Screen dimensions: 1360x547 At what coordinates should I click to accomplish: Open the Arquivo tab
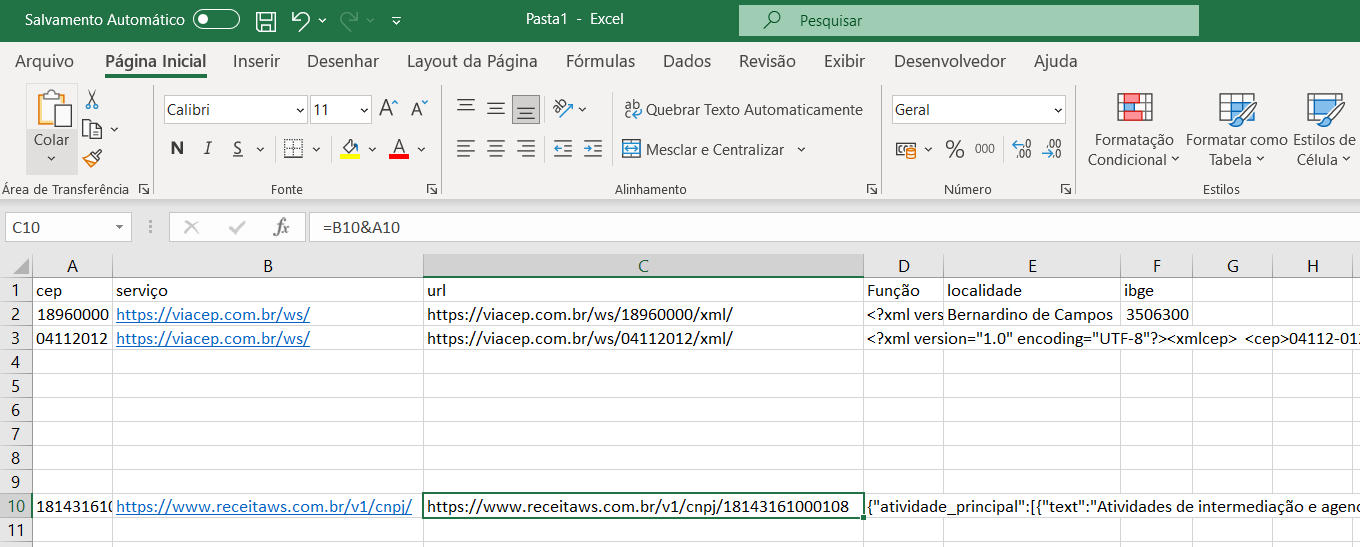click(45, 61)
